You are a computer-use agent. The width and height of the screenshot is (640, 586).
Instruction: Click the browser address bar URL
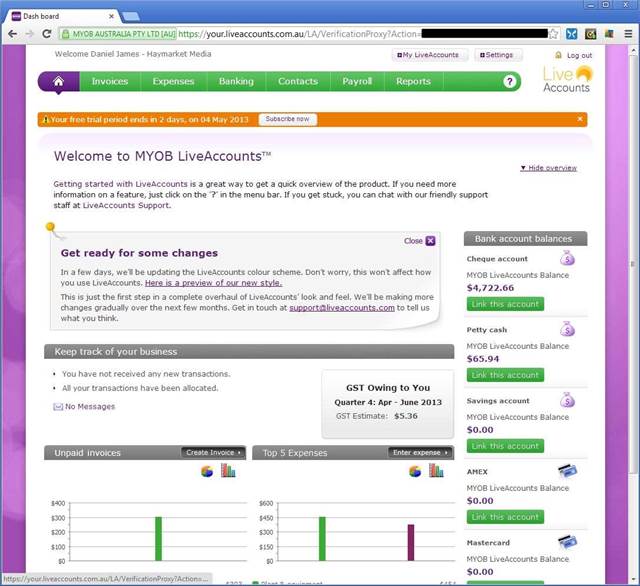[300, 34]
